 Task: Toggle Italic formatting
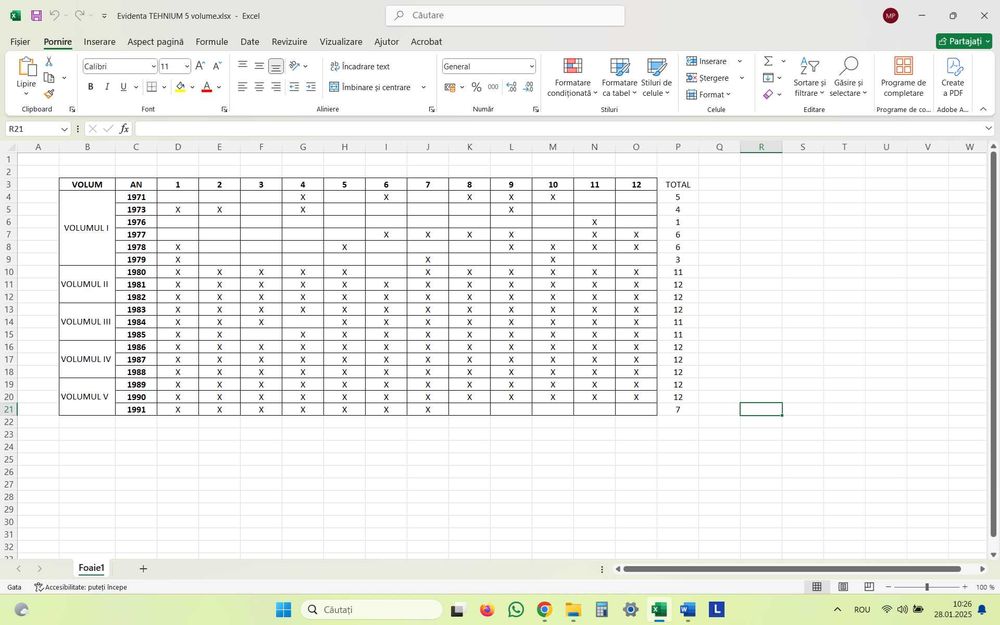[107, 87]
